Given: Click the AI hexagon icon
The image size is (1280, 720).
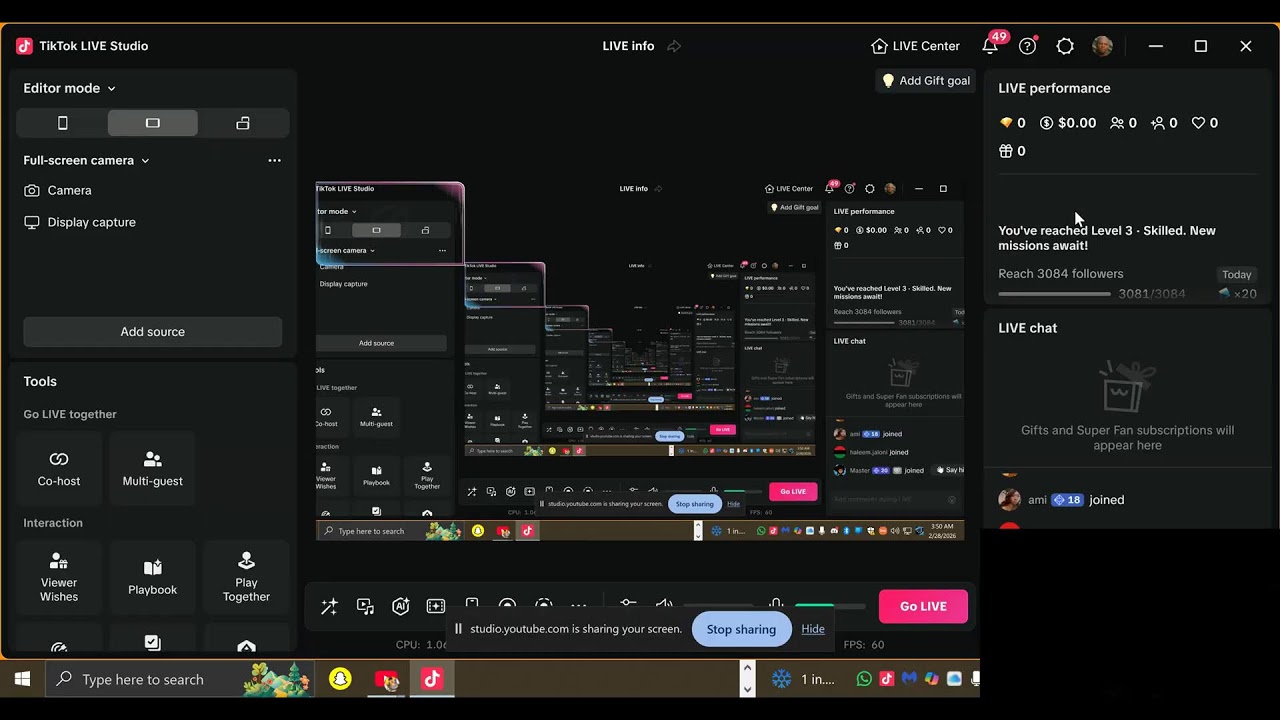Looking at the screenshot, I should pos(401,607).
